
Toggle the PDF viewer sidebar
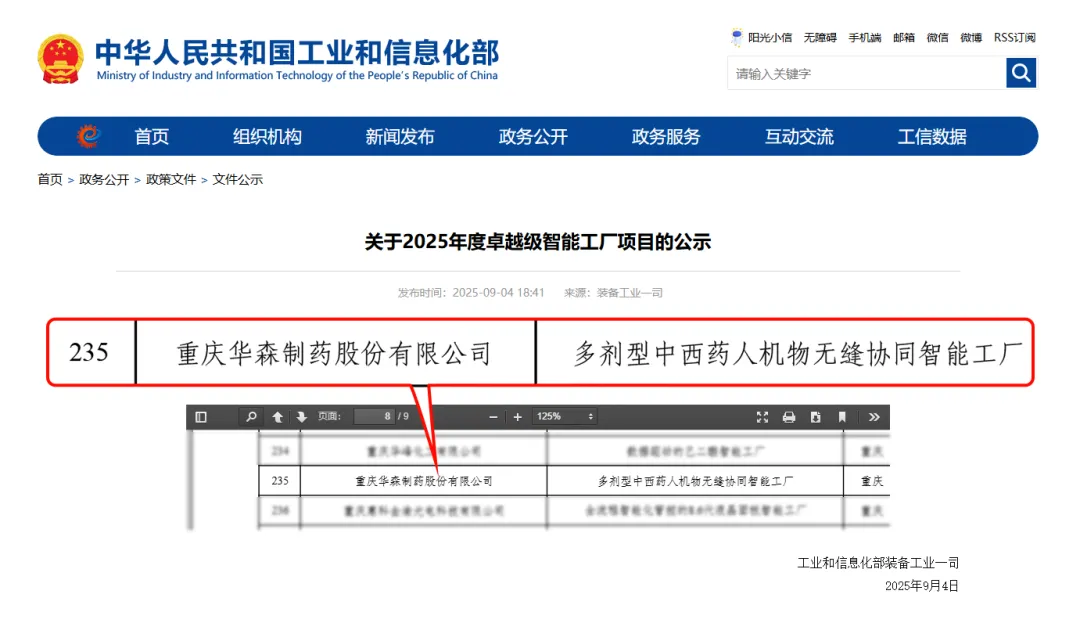click(x=201, y=417)
